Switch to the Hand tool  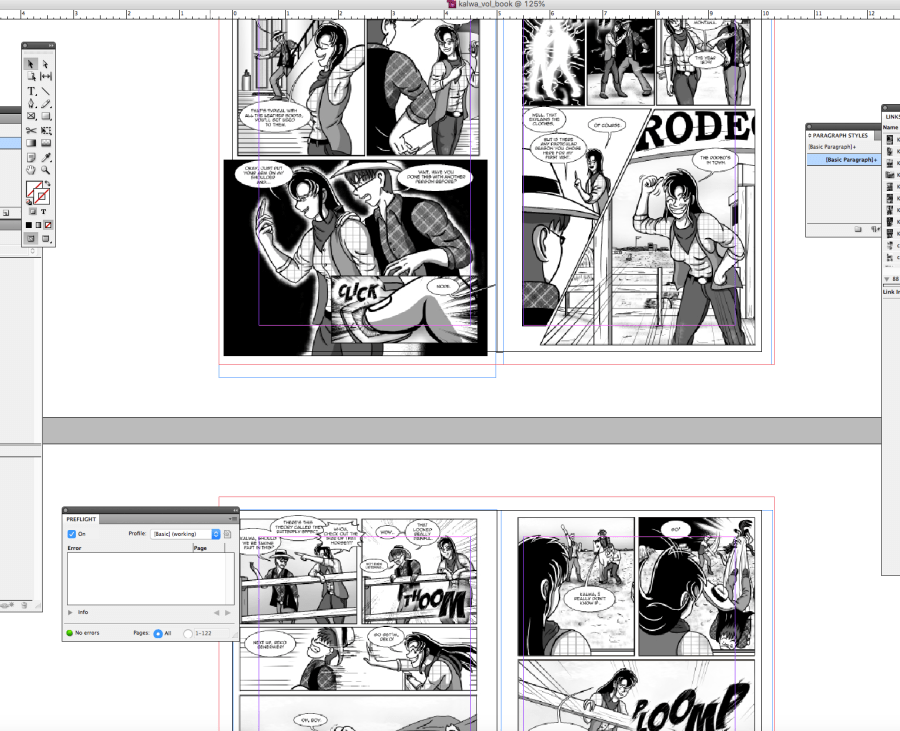(32, 170)
